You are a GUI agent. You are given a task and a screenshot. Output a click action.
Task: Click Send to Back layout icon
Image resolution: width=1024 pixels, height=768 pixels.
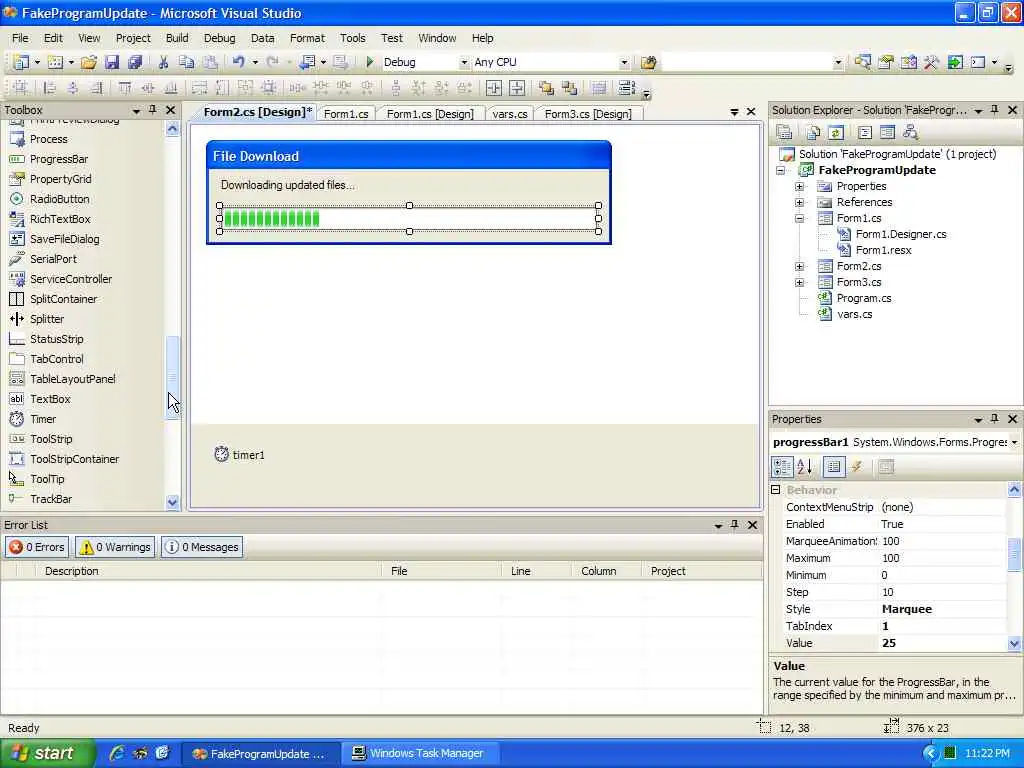pos(569,88)
